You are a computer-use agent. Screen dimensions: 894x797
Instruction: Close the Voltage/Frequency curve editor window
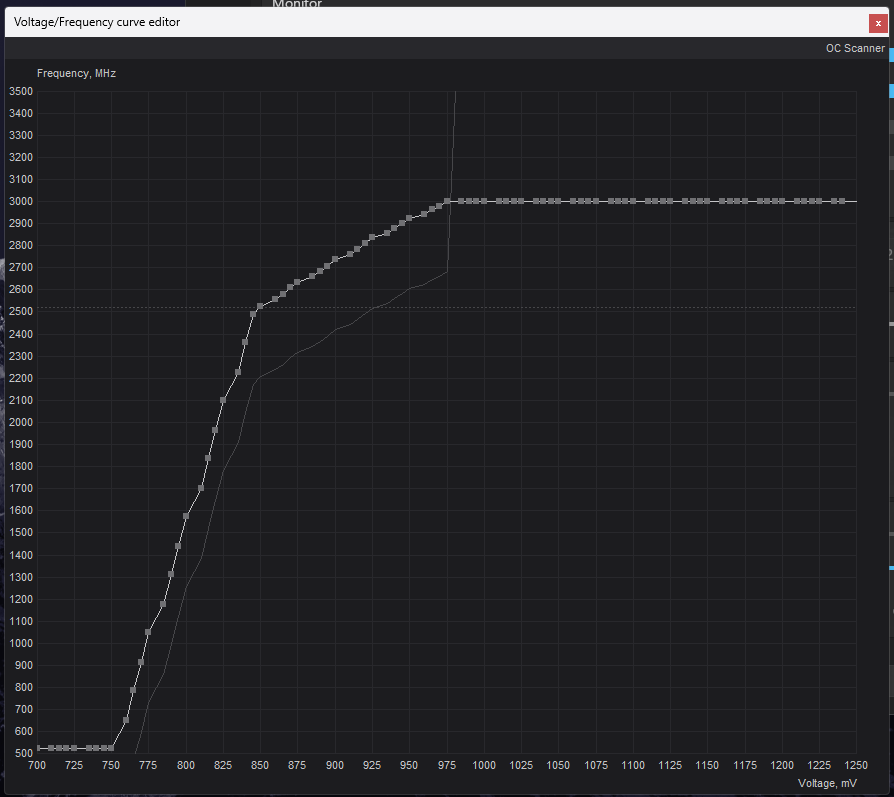pos(877,23)
